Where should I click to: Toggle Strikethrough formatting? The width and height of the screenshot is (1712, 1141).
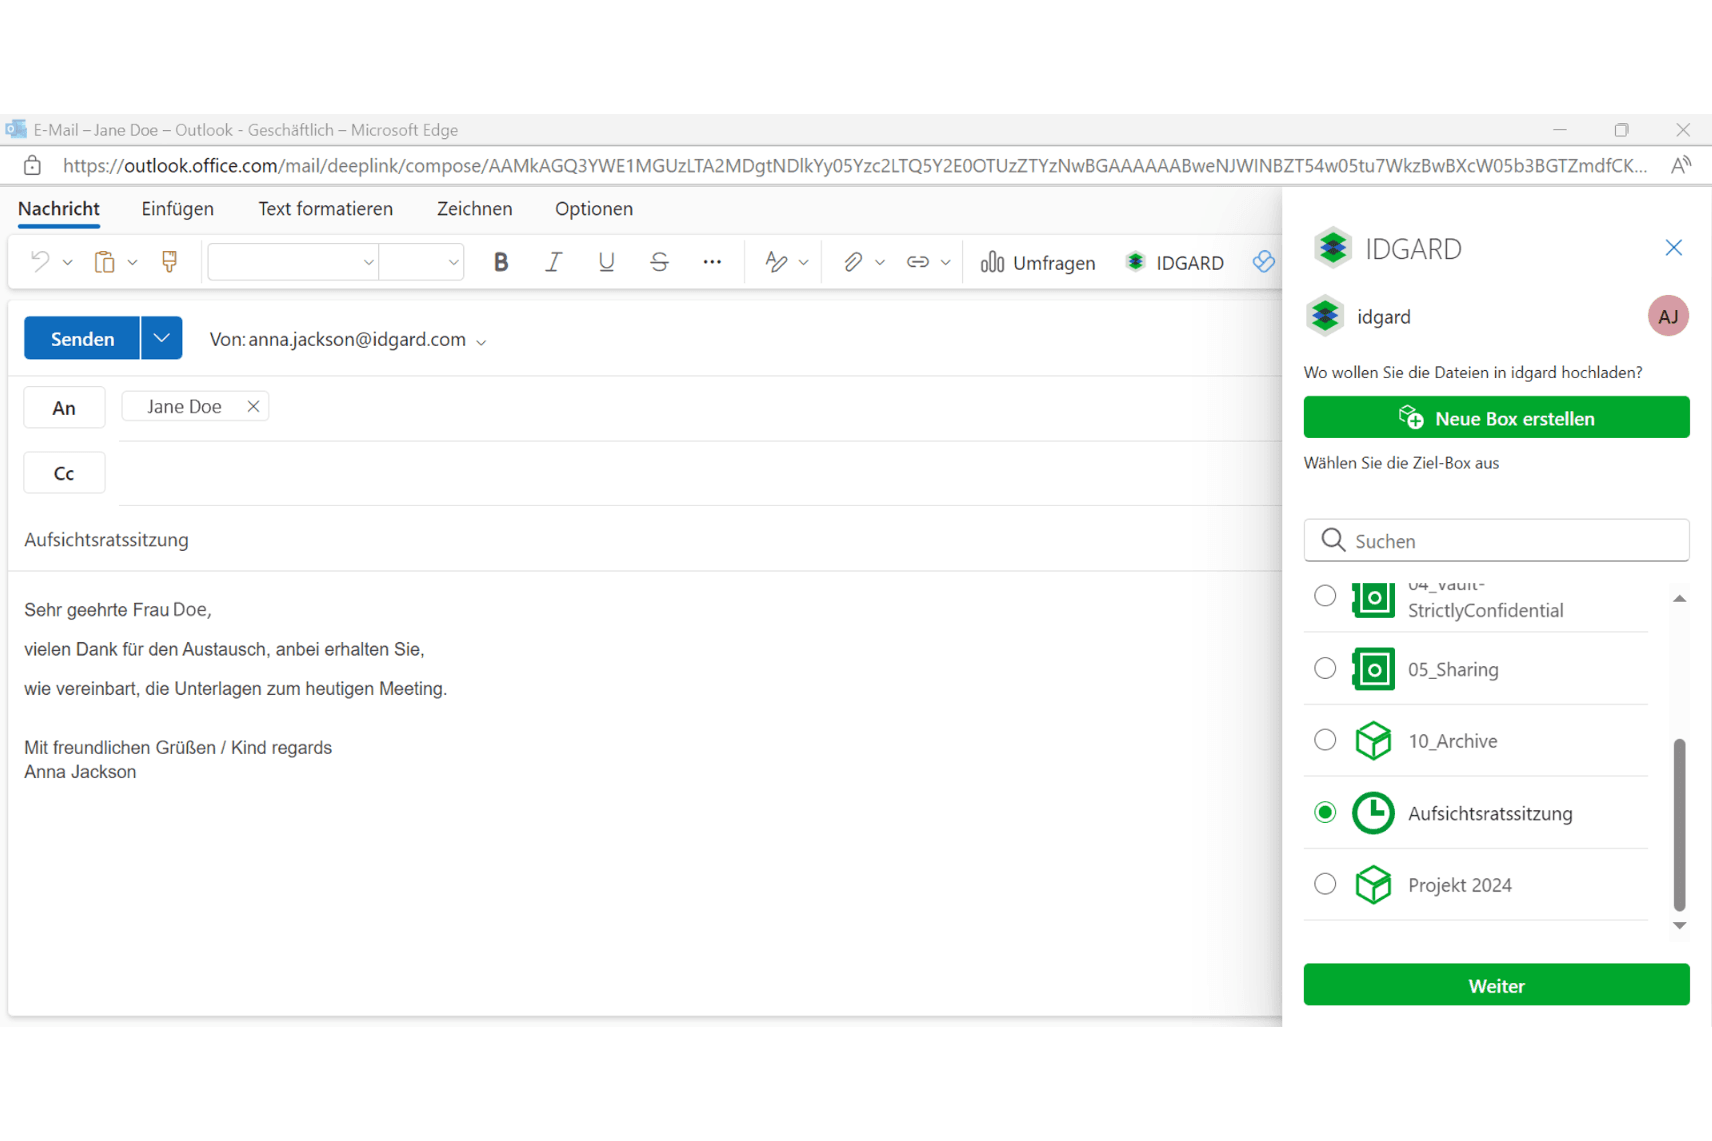click(659, 262)
